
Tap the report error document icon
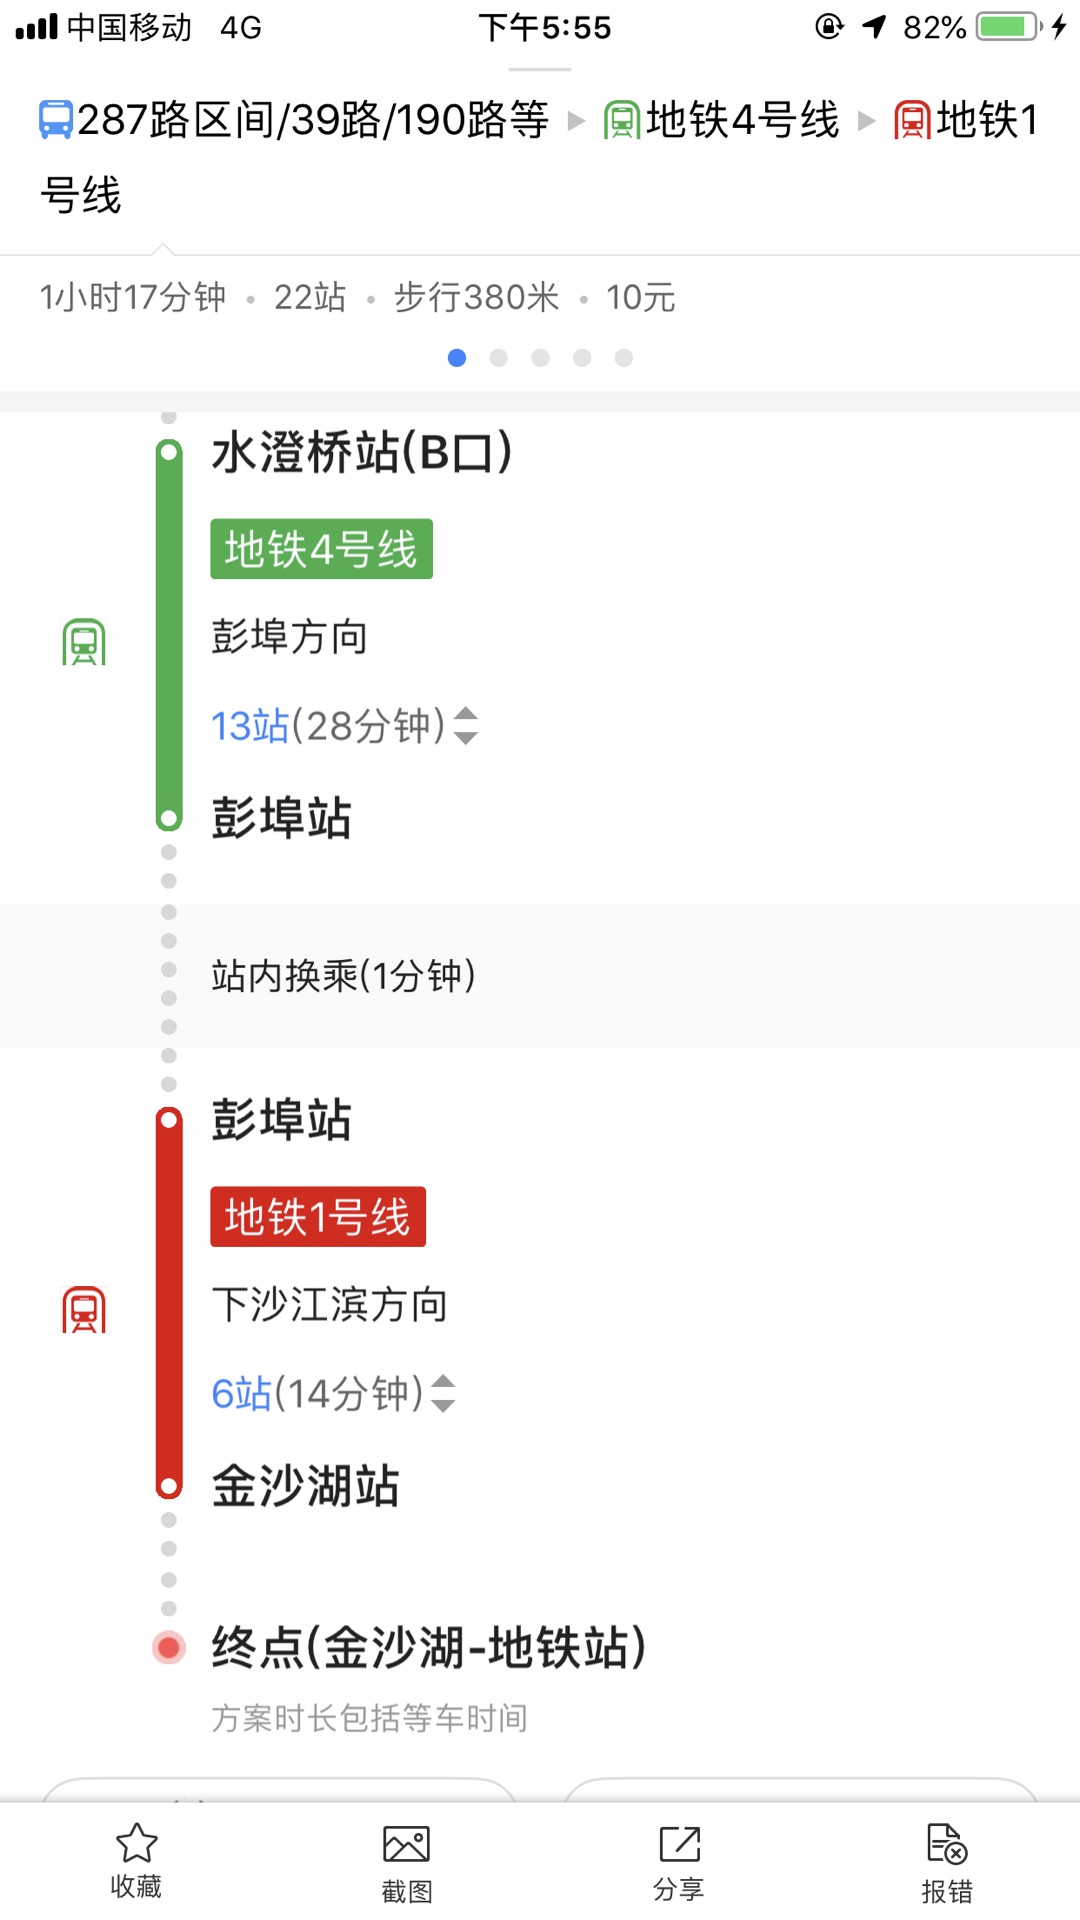[x=946, y=1844]
